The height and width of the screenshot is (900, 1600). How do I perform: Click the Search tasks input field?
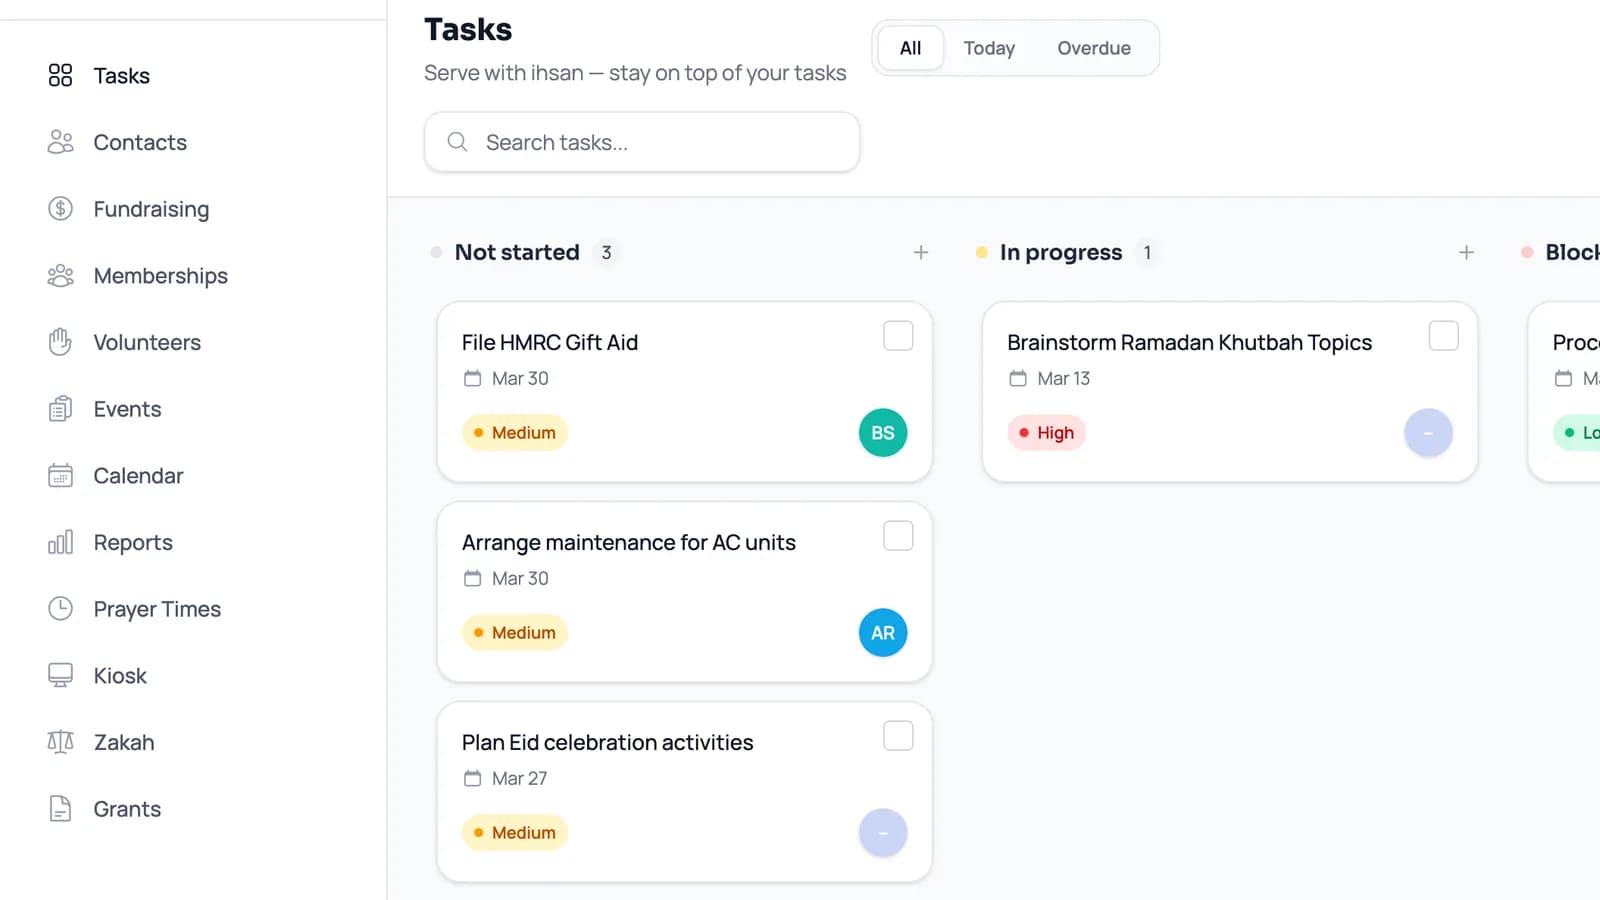point(641,142)
